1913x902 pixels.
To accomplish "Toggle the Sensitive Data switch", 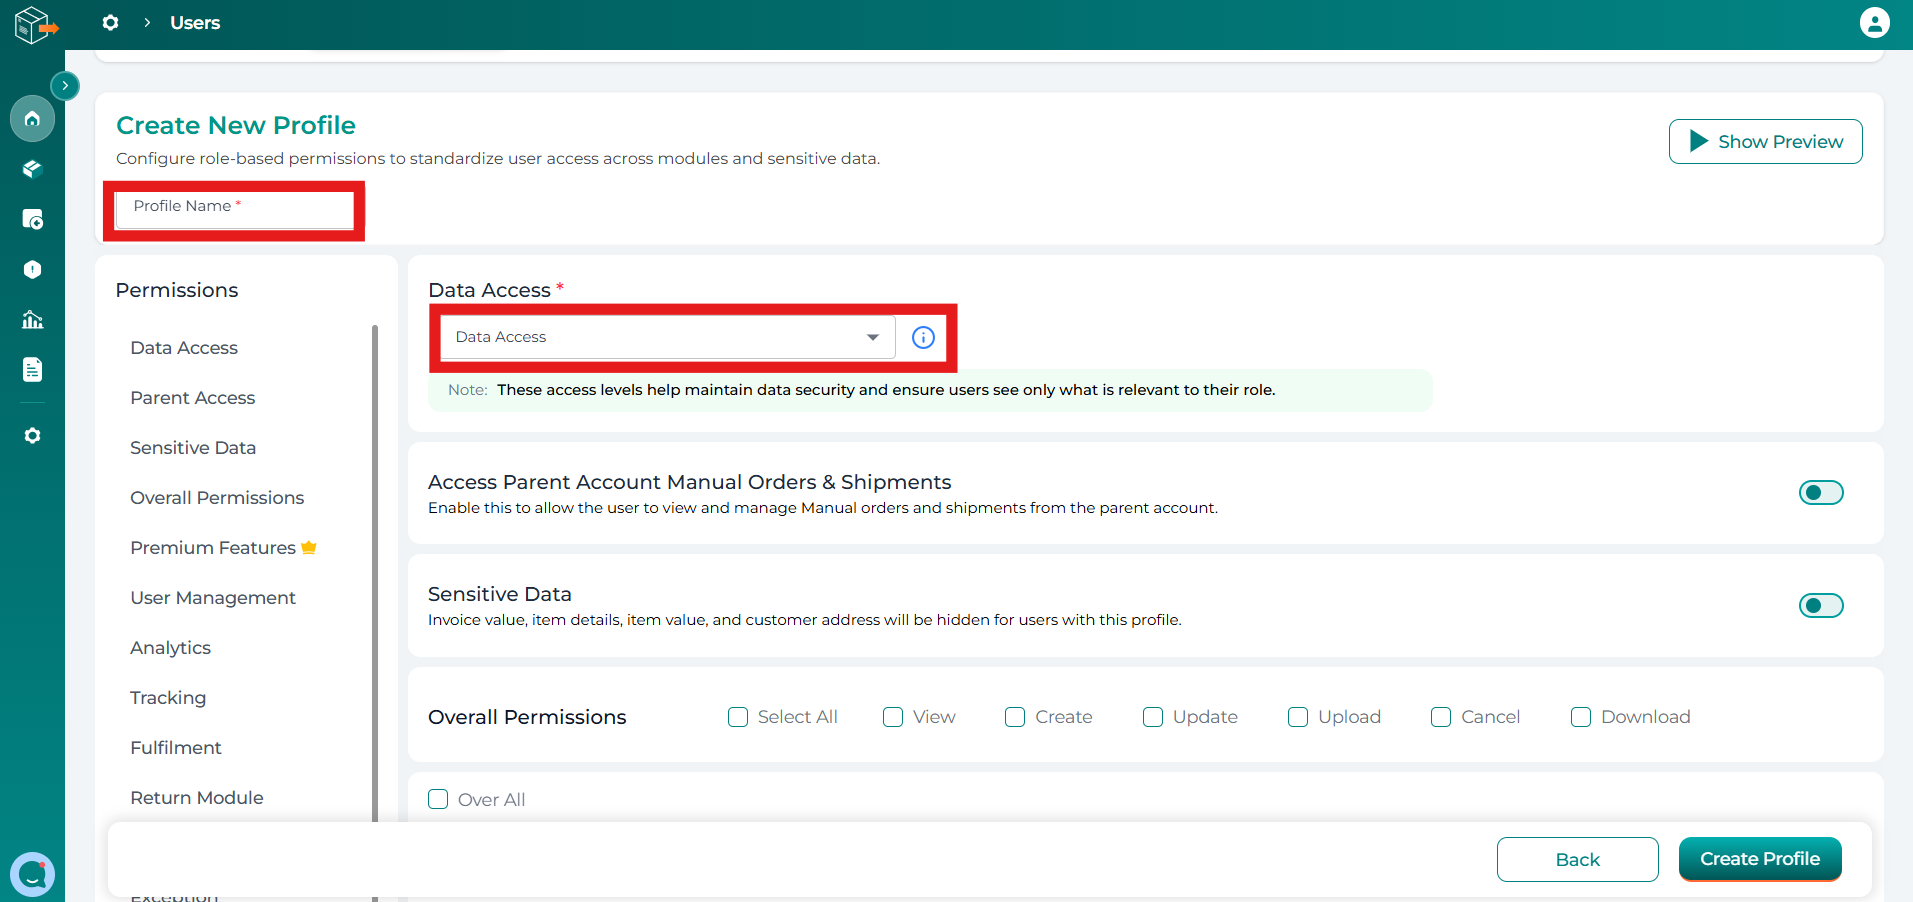I will (x=1820, y=606).
